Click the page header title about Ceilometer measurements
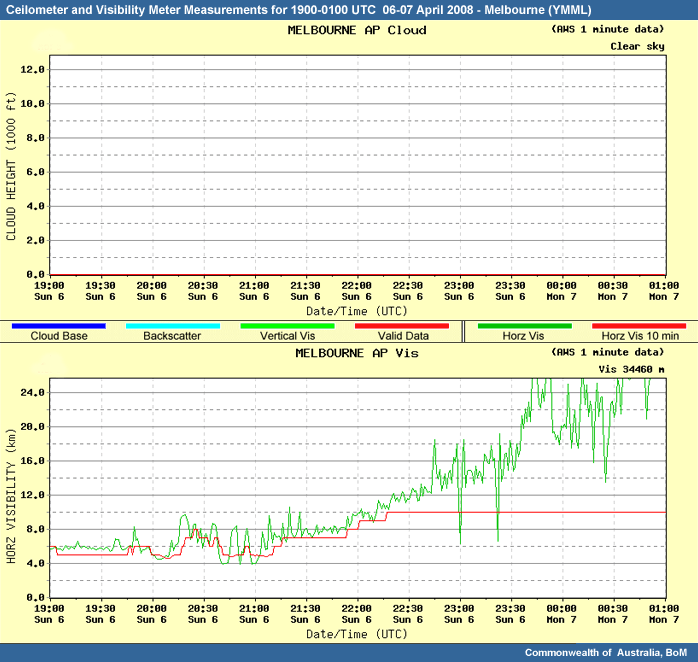 pos(299,10)
